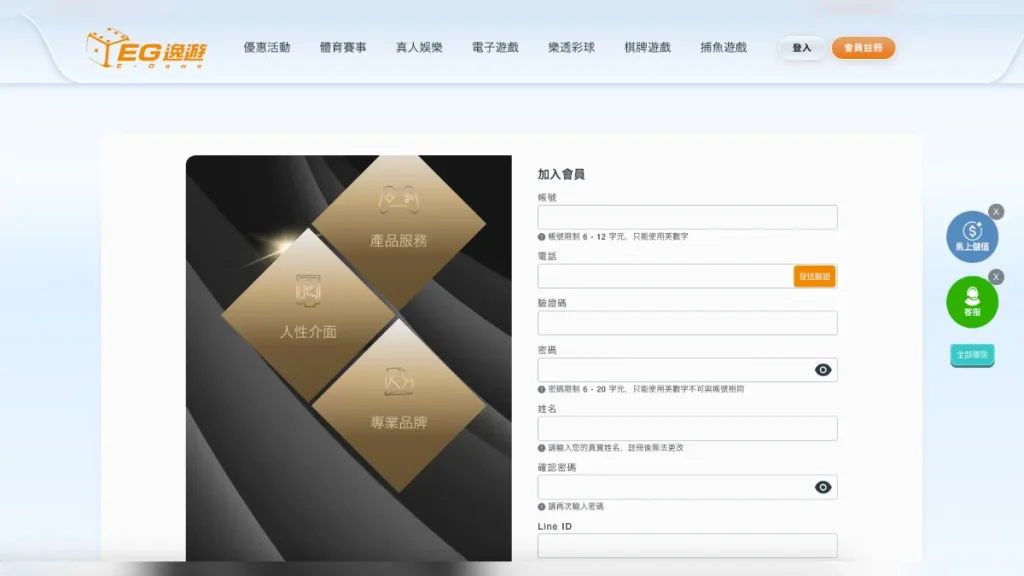Open the 馬上儲值 instant deposit icon

coord(971,236)
